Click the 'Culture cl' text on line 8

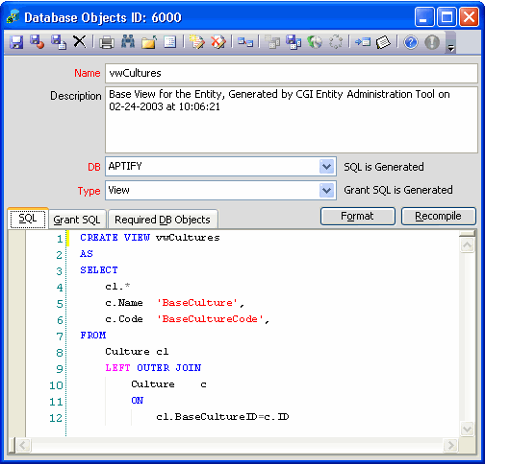click(x=137, y=352)
